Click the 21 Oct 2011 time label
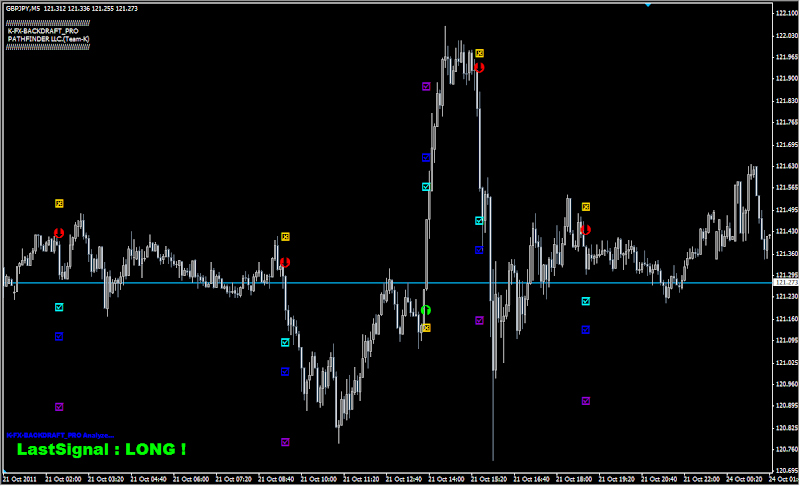 [19, 479]
